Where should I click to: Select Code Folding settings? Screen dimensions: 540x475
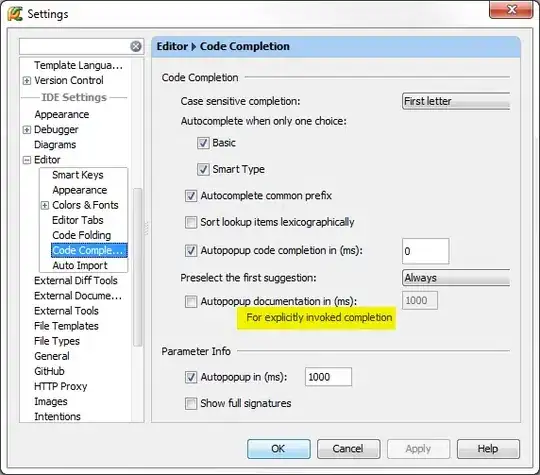pos(82,235)
